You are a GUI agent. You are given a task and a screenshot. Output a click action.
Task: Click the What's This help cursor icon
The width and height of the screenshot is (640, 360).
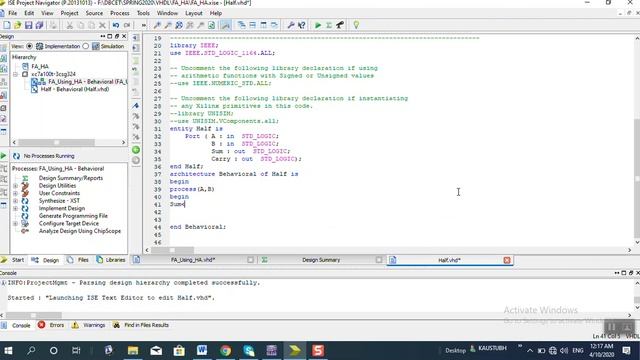(302, 25)
